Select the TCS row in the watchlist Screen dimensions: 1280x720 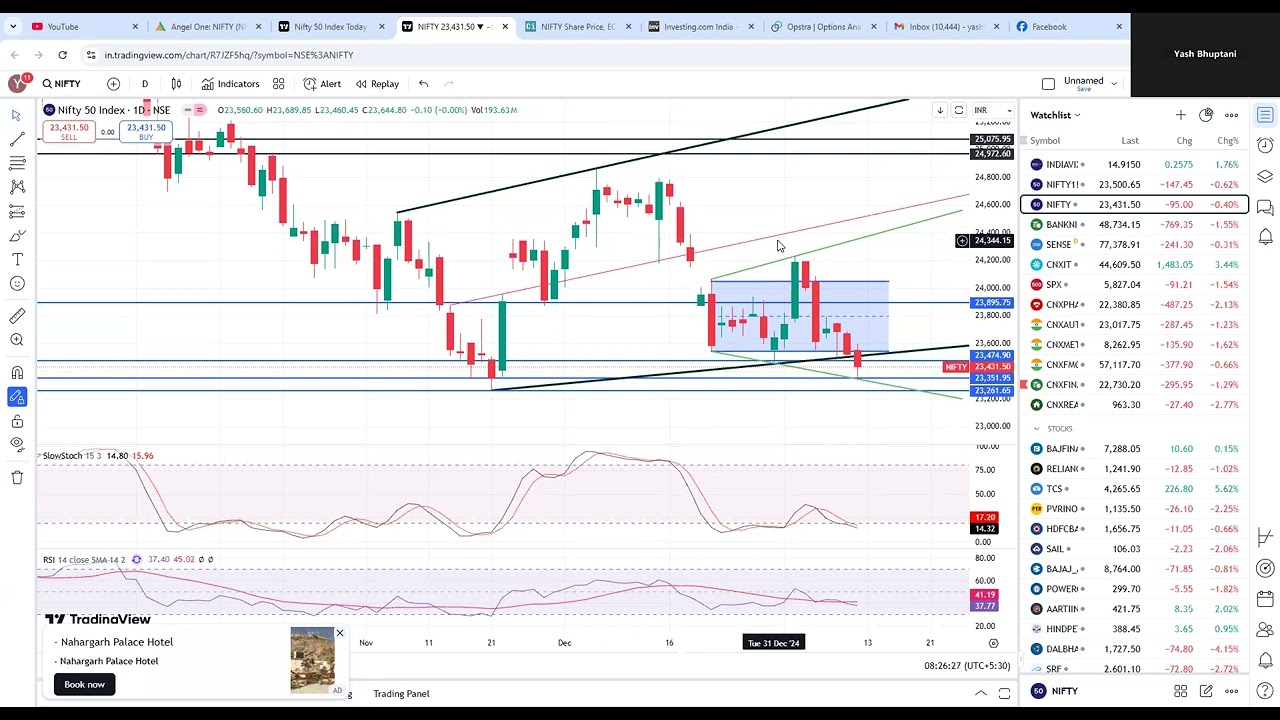tap(1134, 489)
